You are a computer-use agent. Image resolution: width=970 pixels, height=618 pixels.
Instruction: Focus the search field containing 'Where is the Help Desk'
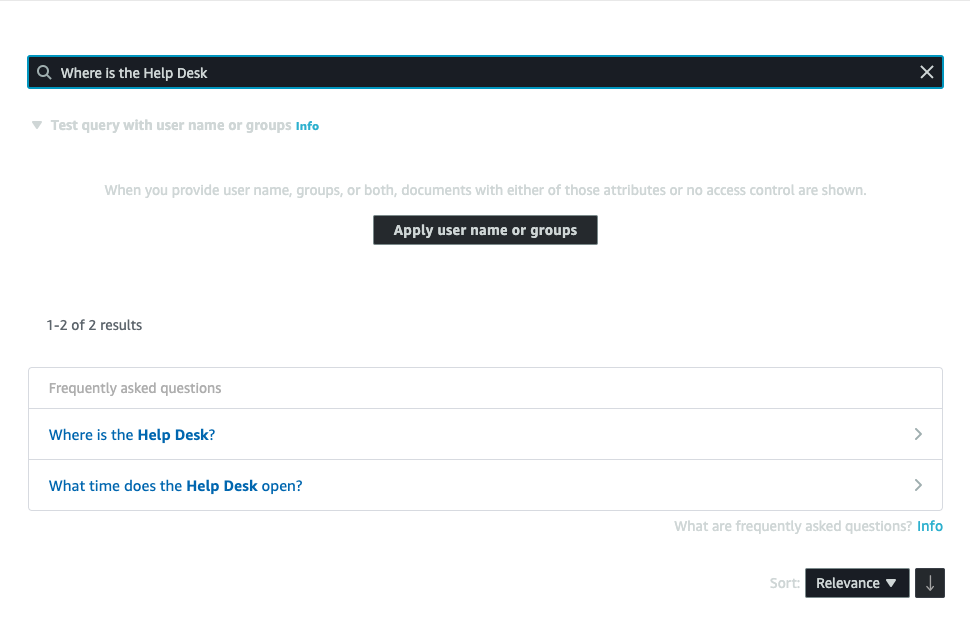(x=480, y=72)
